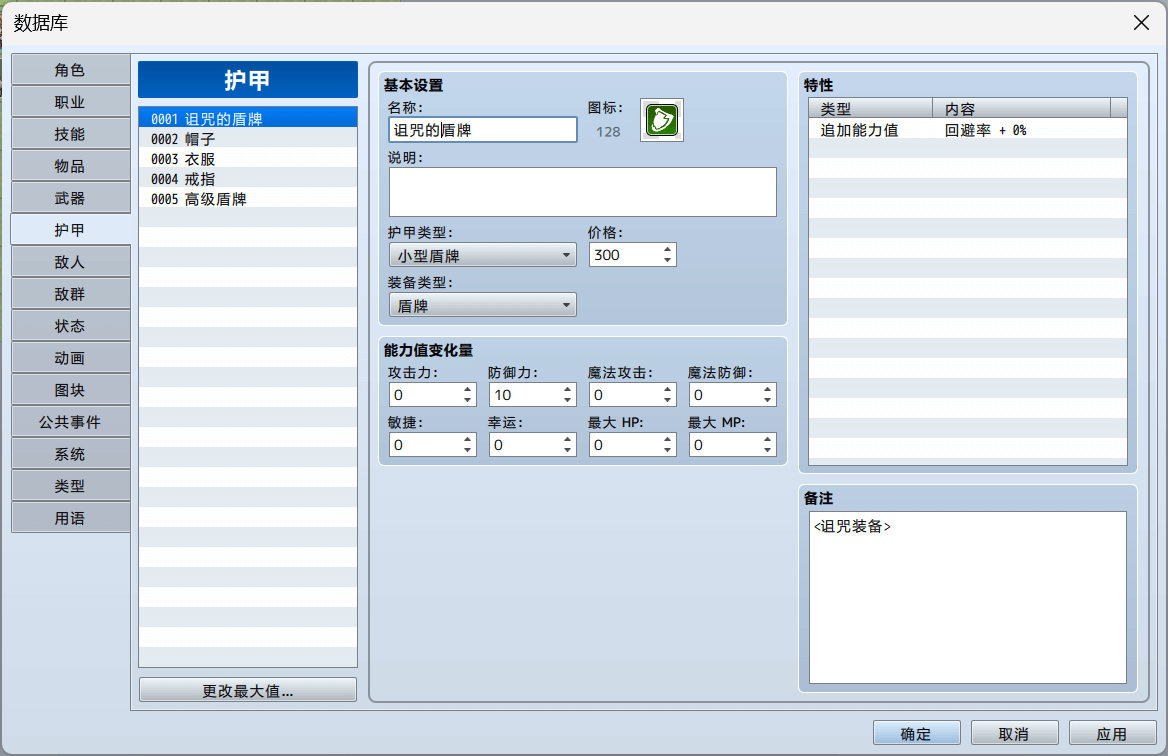Screen dimensions: 1168x756
Task: Click the shield armor icon picker
Action: click(x=661, y=120)
